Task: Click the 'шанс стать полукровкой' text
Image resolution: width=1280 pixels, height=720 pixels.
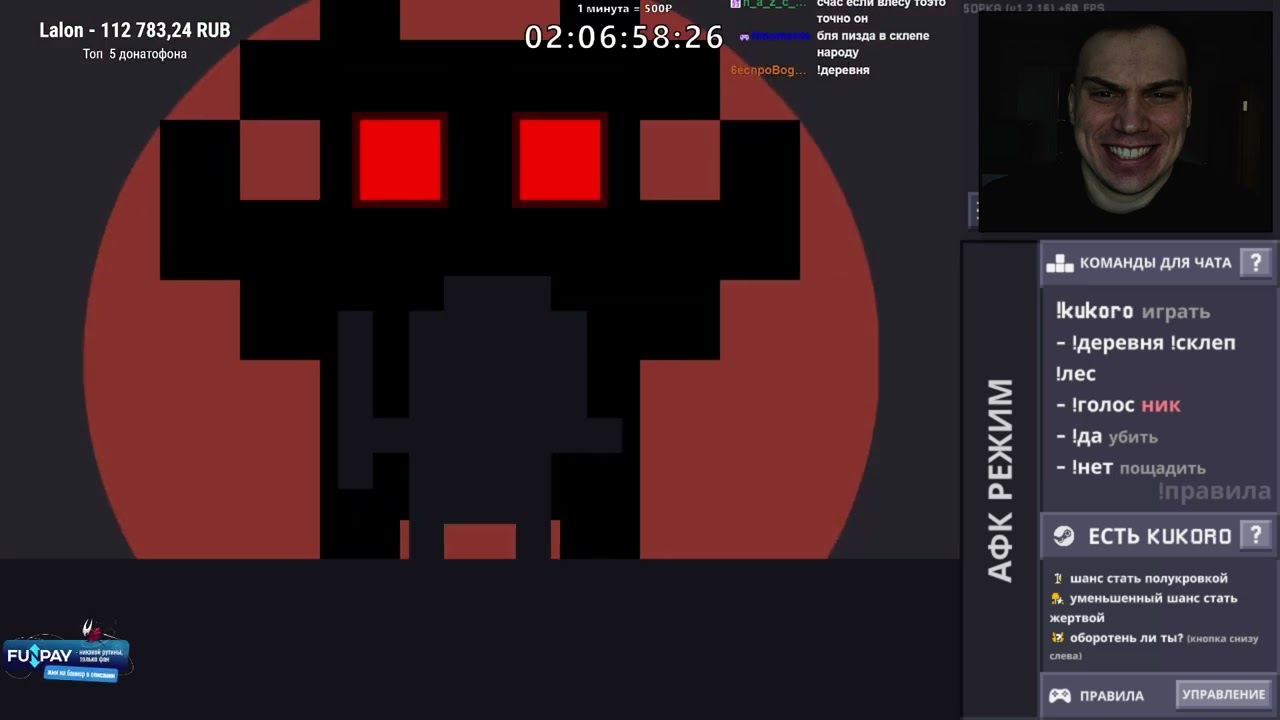Action: tap(1149, 578)
